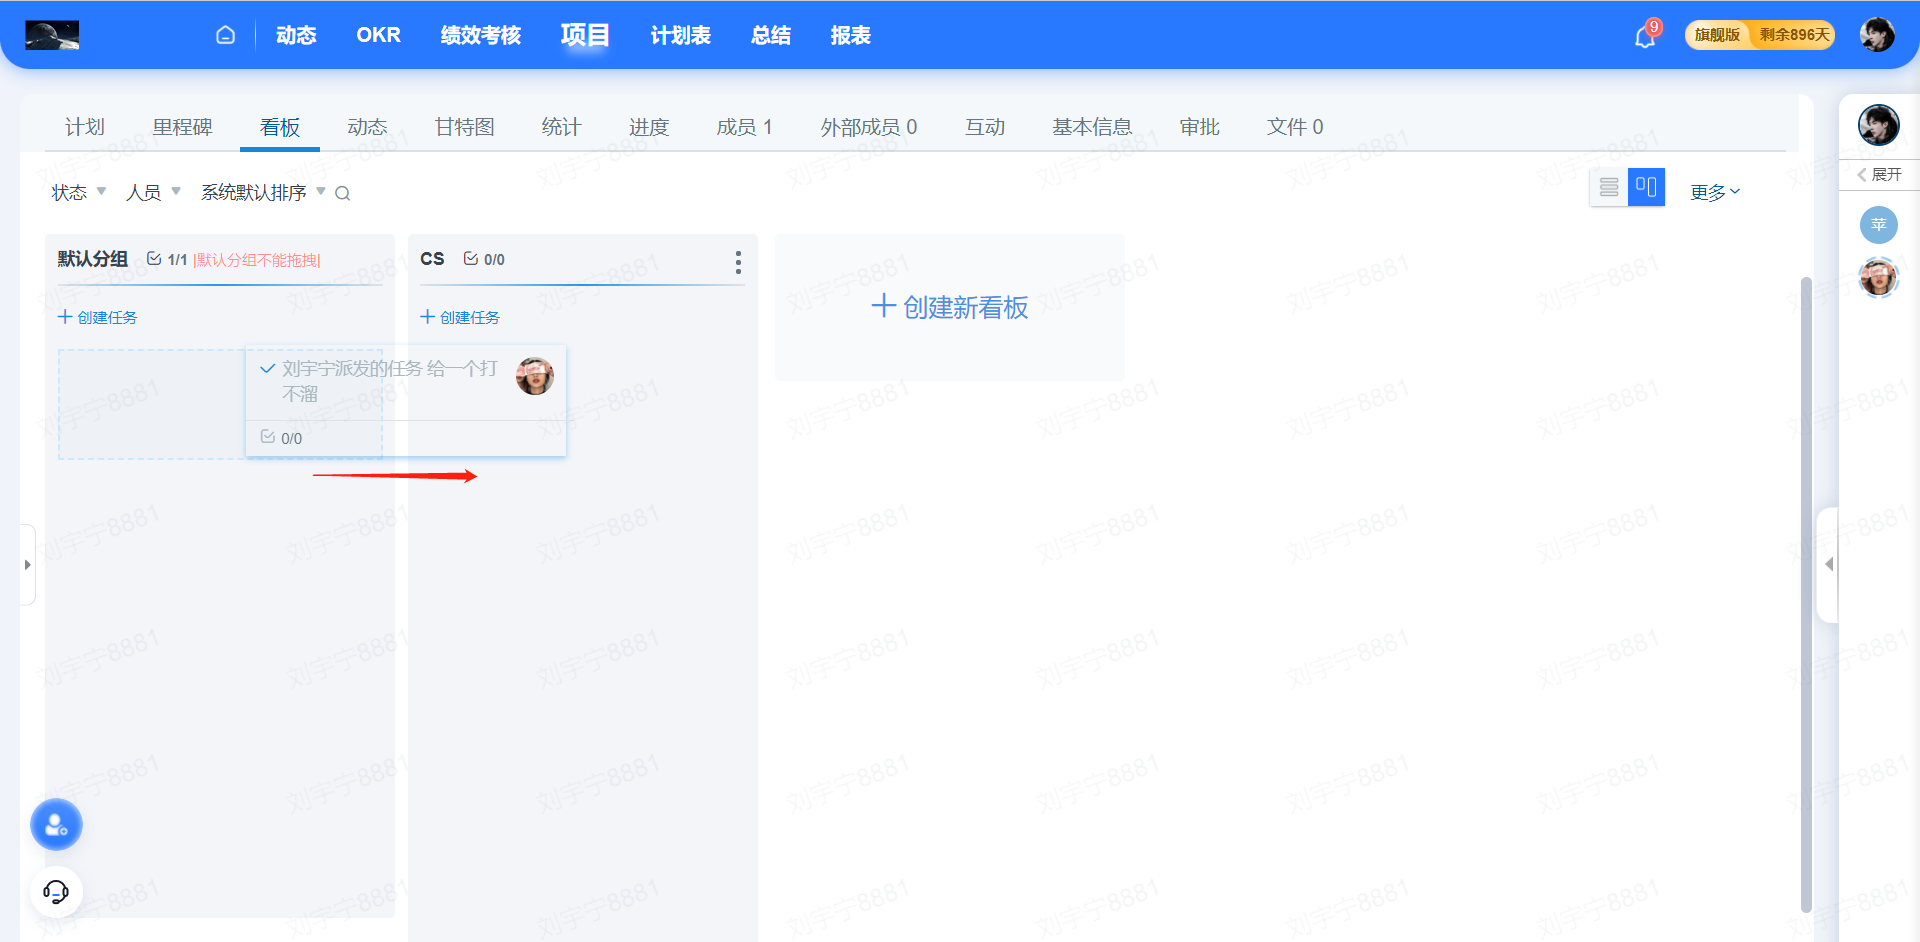Open user profile avatar in top-right header
1920x942 pixels.
1876,35
